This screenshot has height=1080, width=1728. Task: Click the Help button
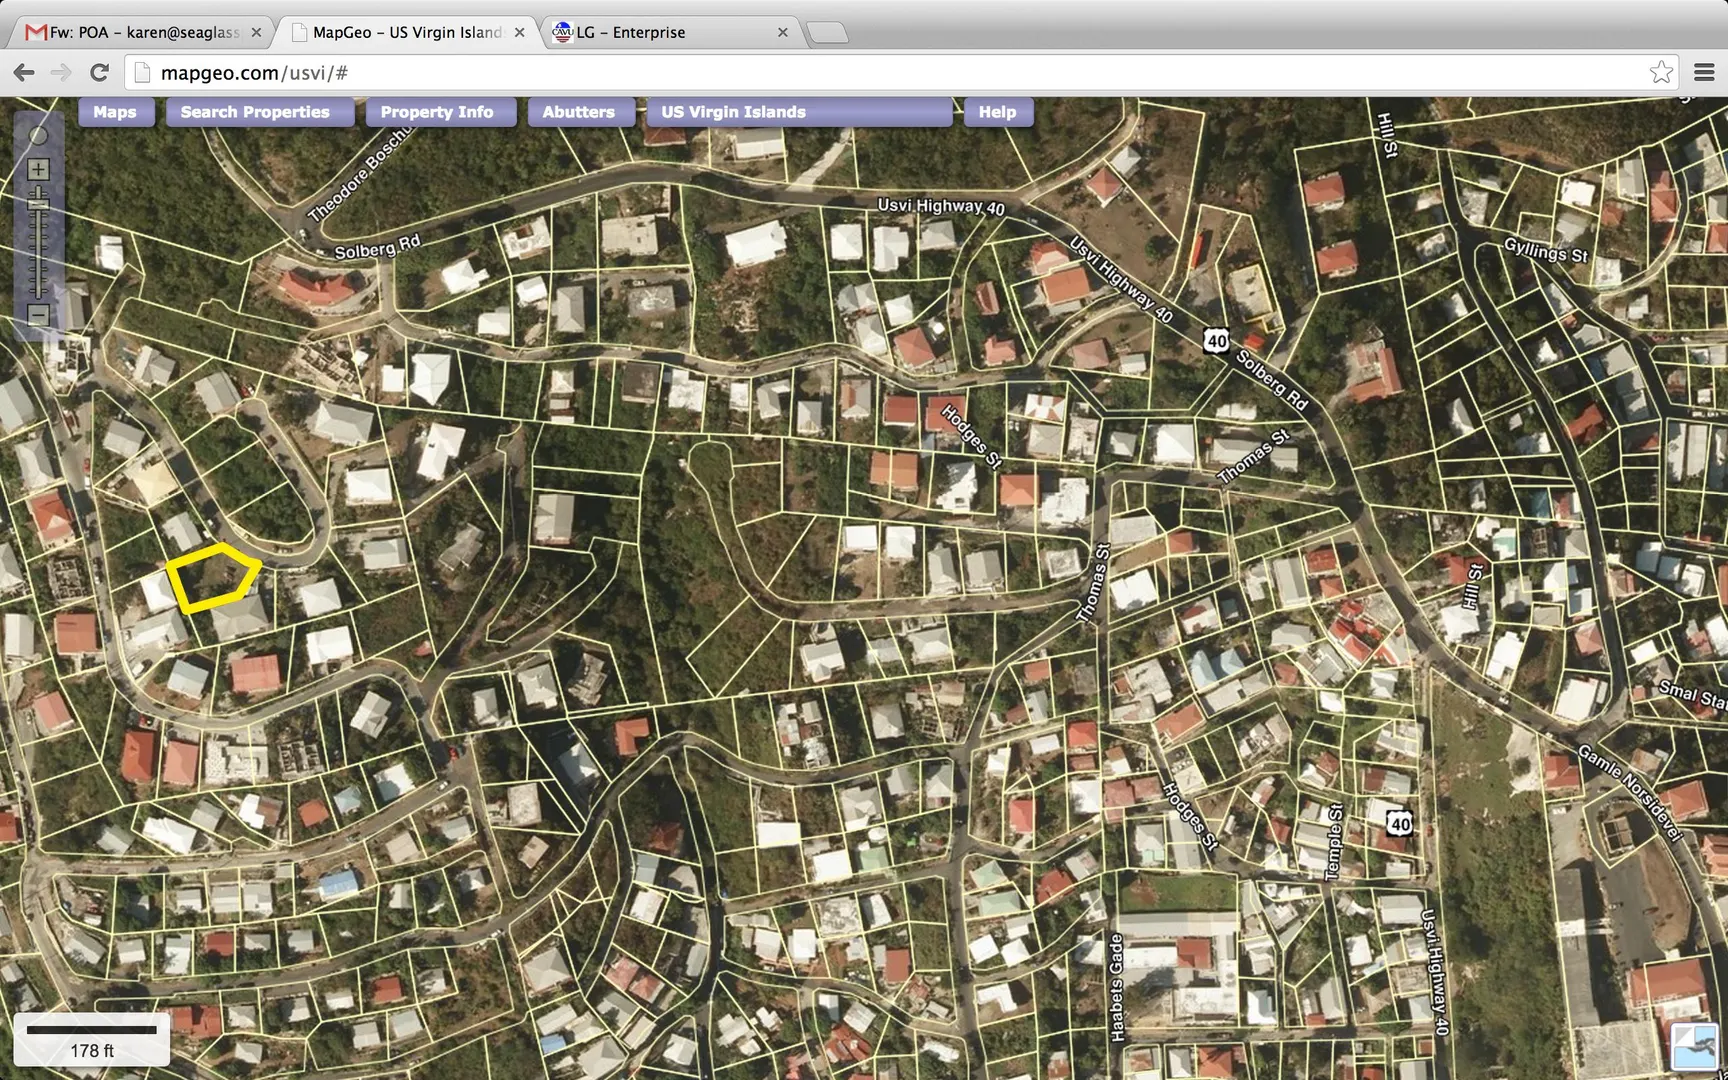pos(997,112)
